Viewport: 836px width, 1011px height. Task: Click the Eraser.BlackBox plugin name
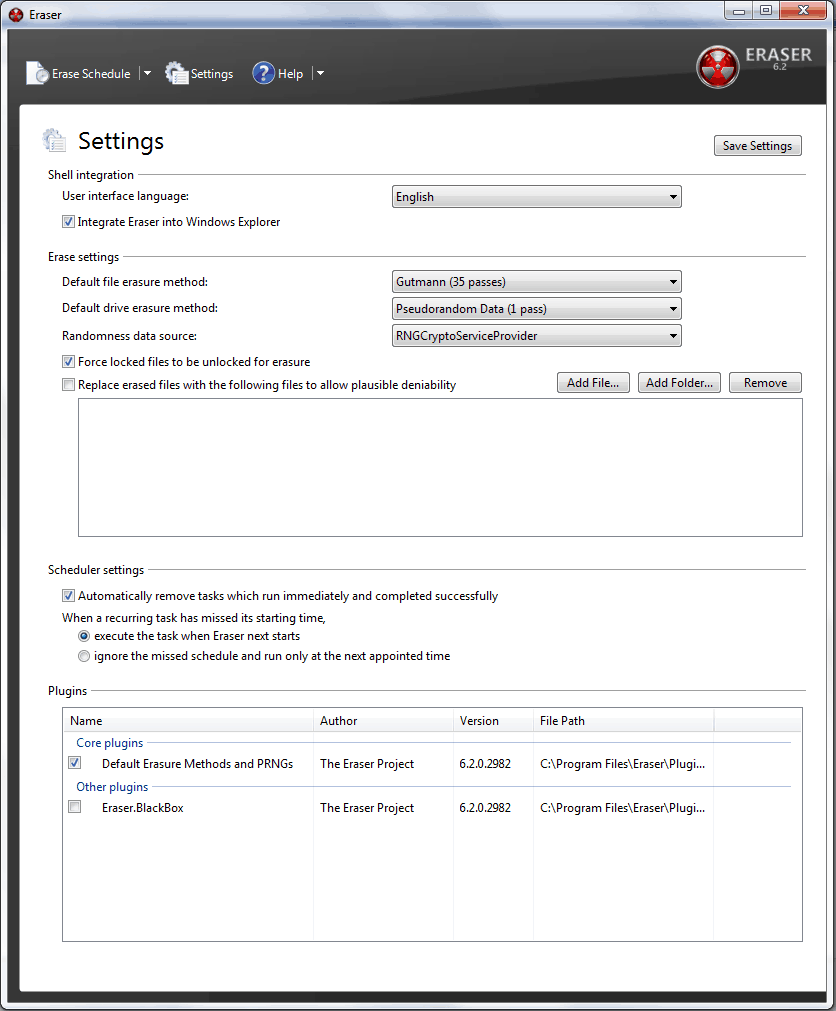coord(142,808)
